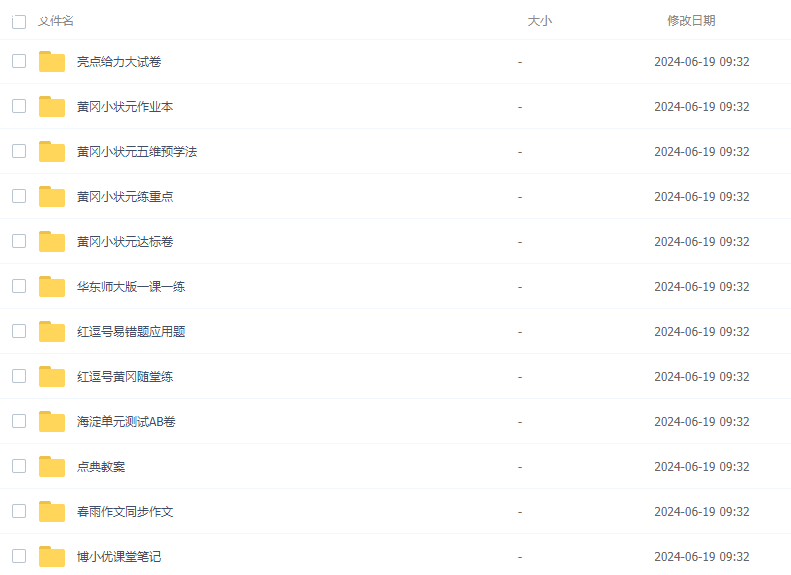Screen dimensions: 791x575
Task: Select checkbox for 华东师大版一课一练
Action: (x=19, y=286)
